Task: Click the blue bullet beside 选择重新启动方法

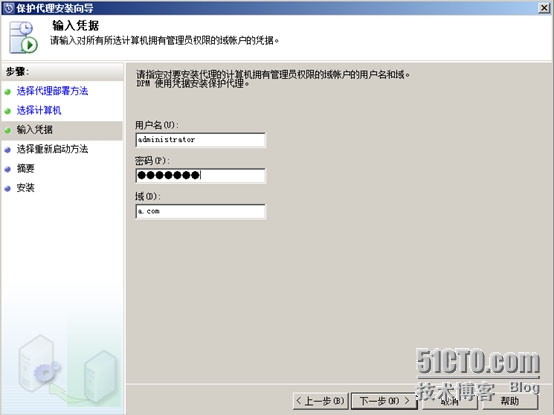Action: coord(8,150)
